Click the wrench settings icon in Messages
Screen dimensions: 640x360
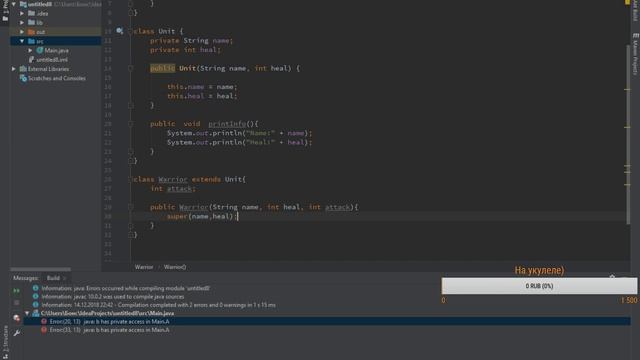click(17, 333)
